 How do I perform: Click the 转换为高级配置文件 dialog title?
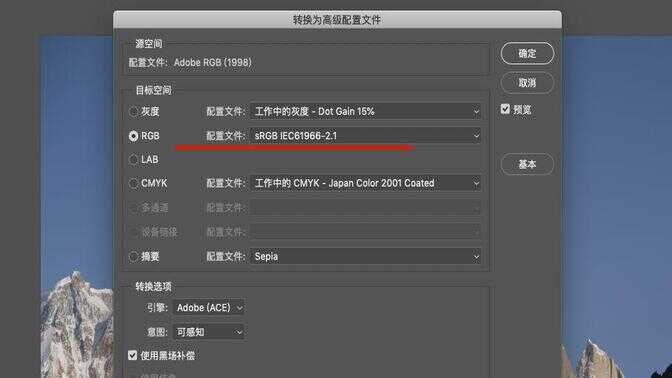click(x=337, y=20)
